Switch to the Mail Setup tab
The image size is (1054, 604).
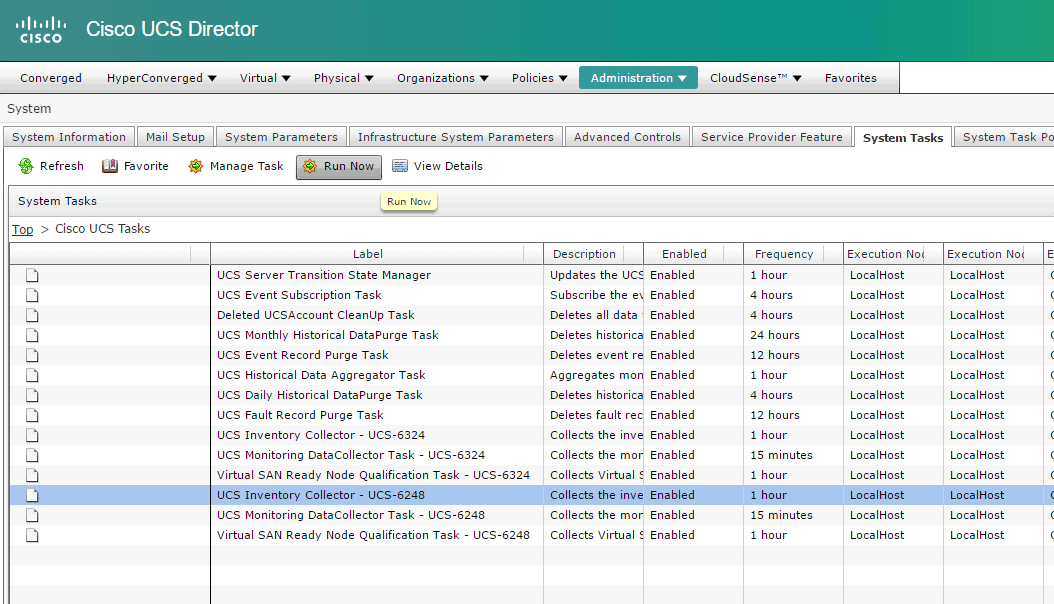point(175,137)
